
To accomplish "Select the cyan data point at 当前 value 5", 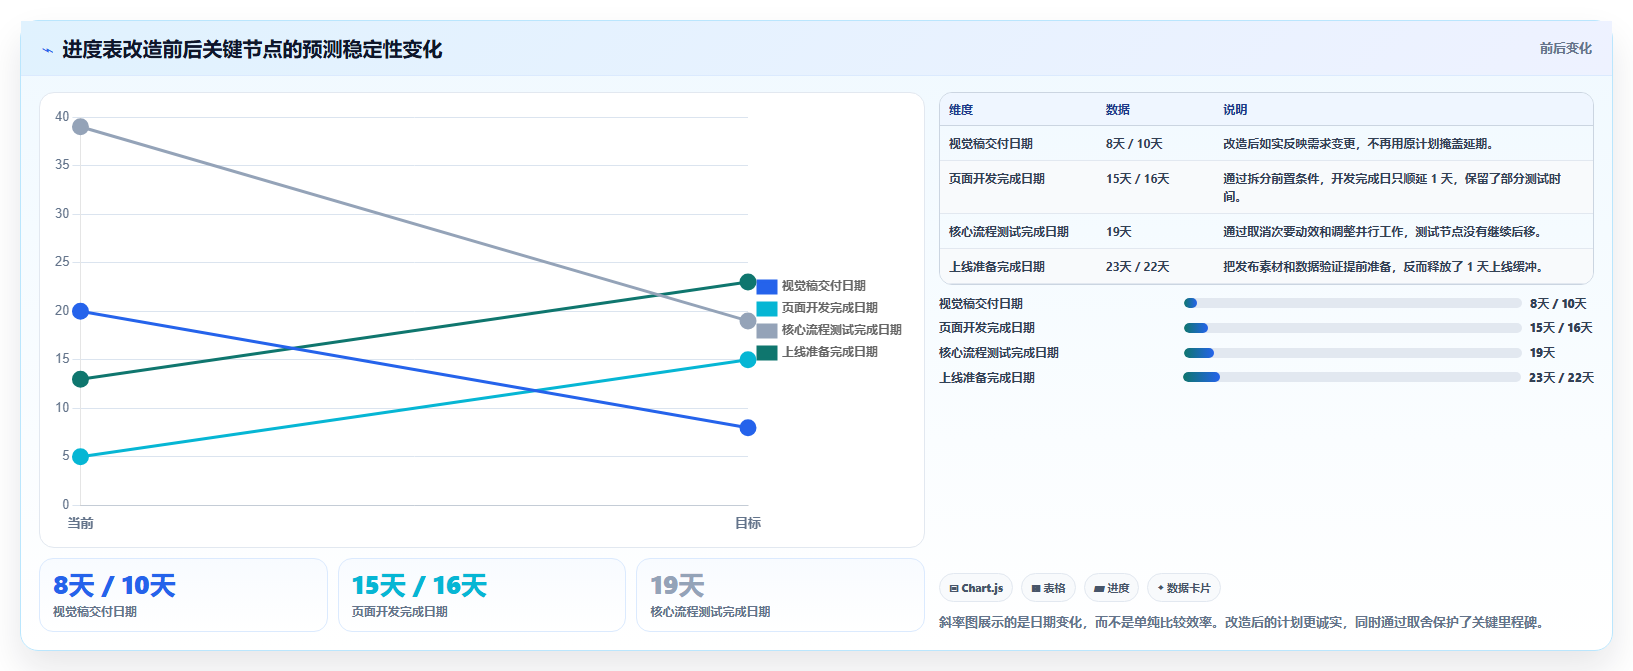I will point(81,457).
